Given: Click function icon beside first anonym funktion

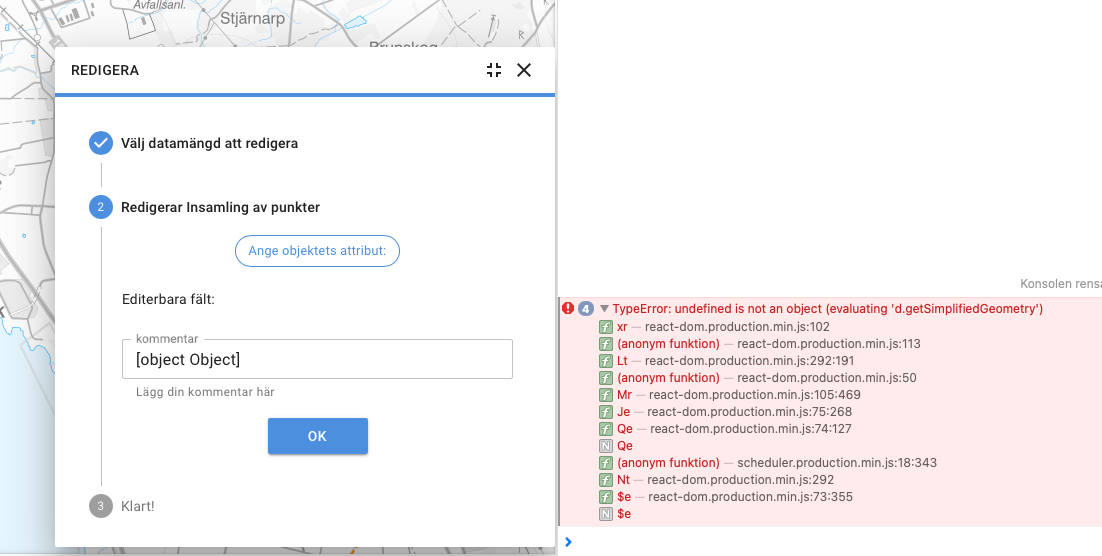Looking at the screenshot, I should [606, 344].
